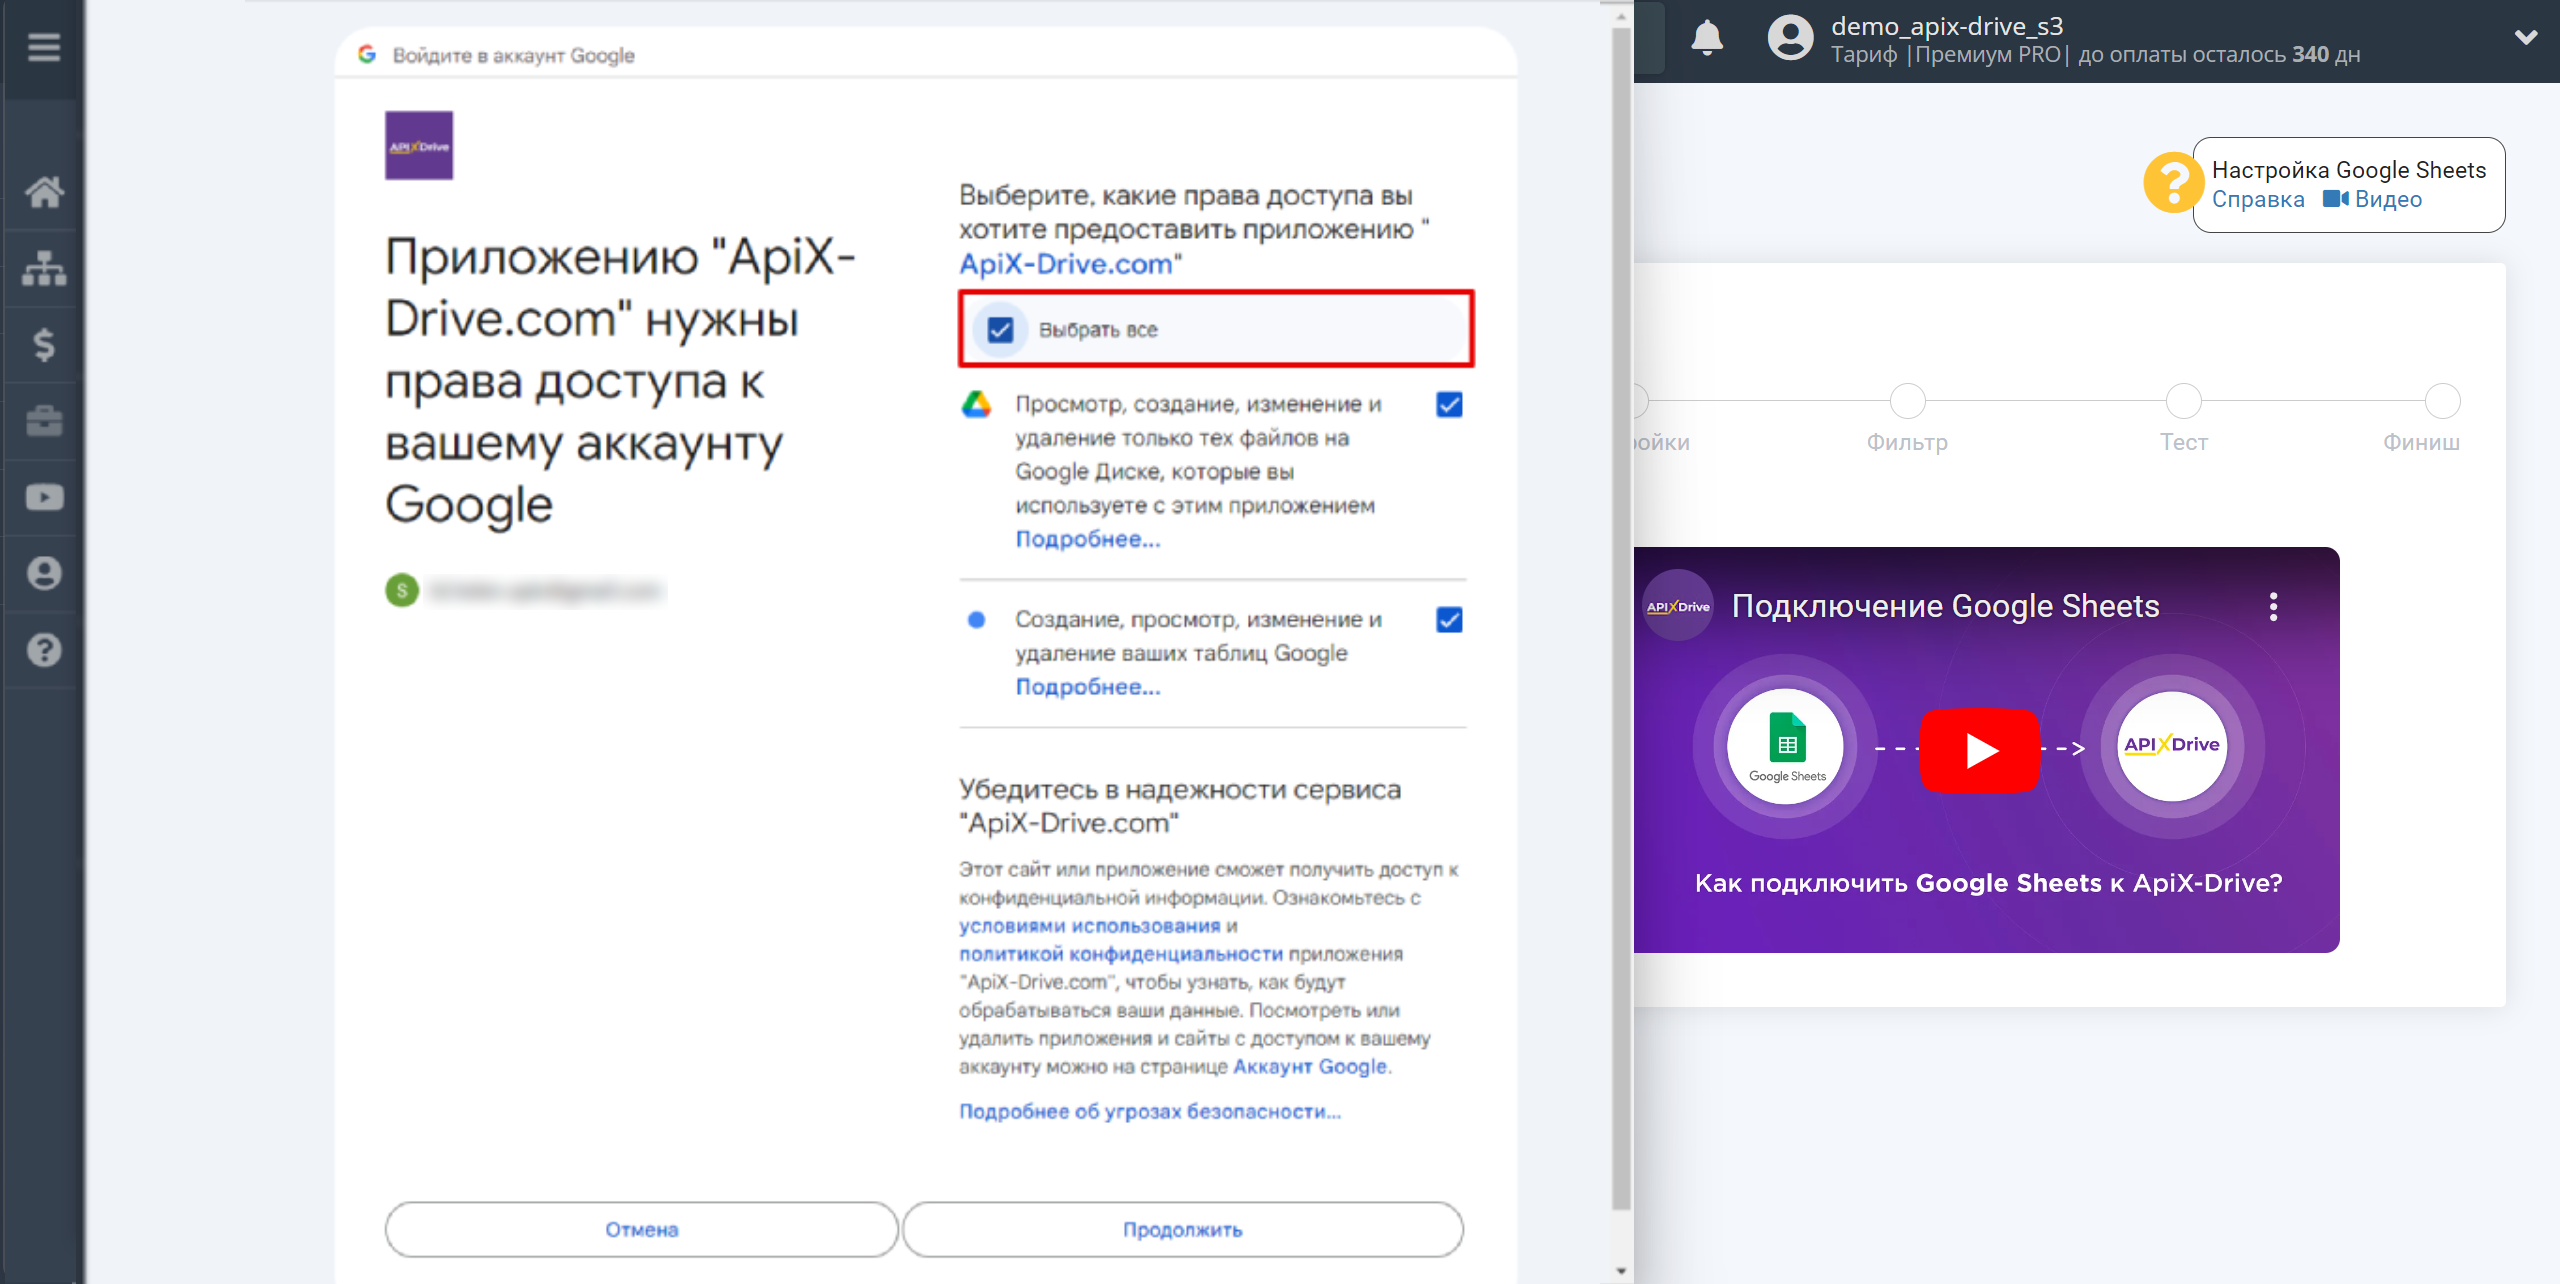Click the Google dialog vertical scrollbar
Screen dimensions: 2560x1284
click(1621, 620)
